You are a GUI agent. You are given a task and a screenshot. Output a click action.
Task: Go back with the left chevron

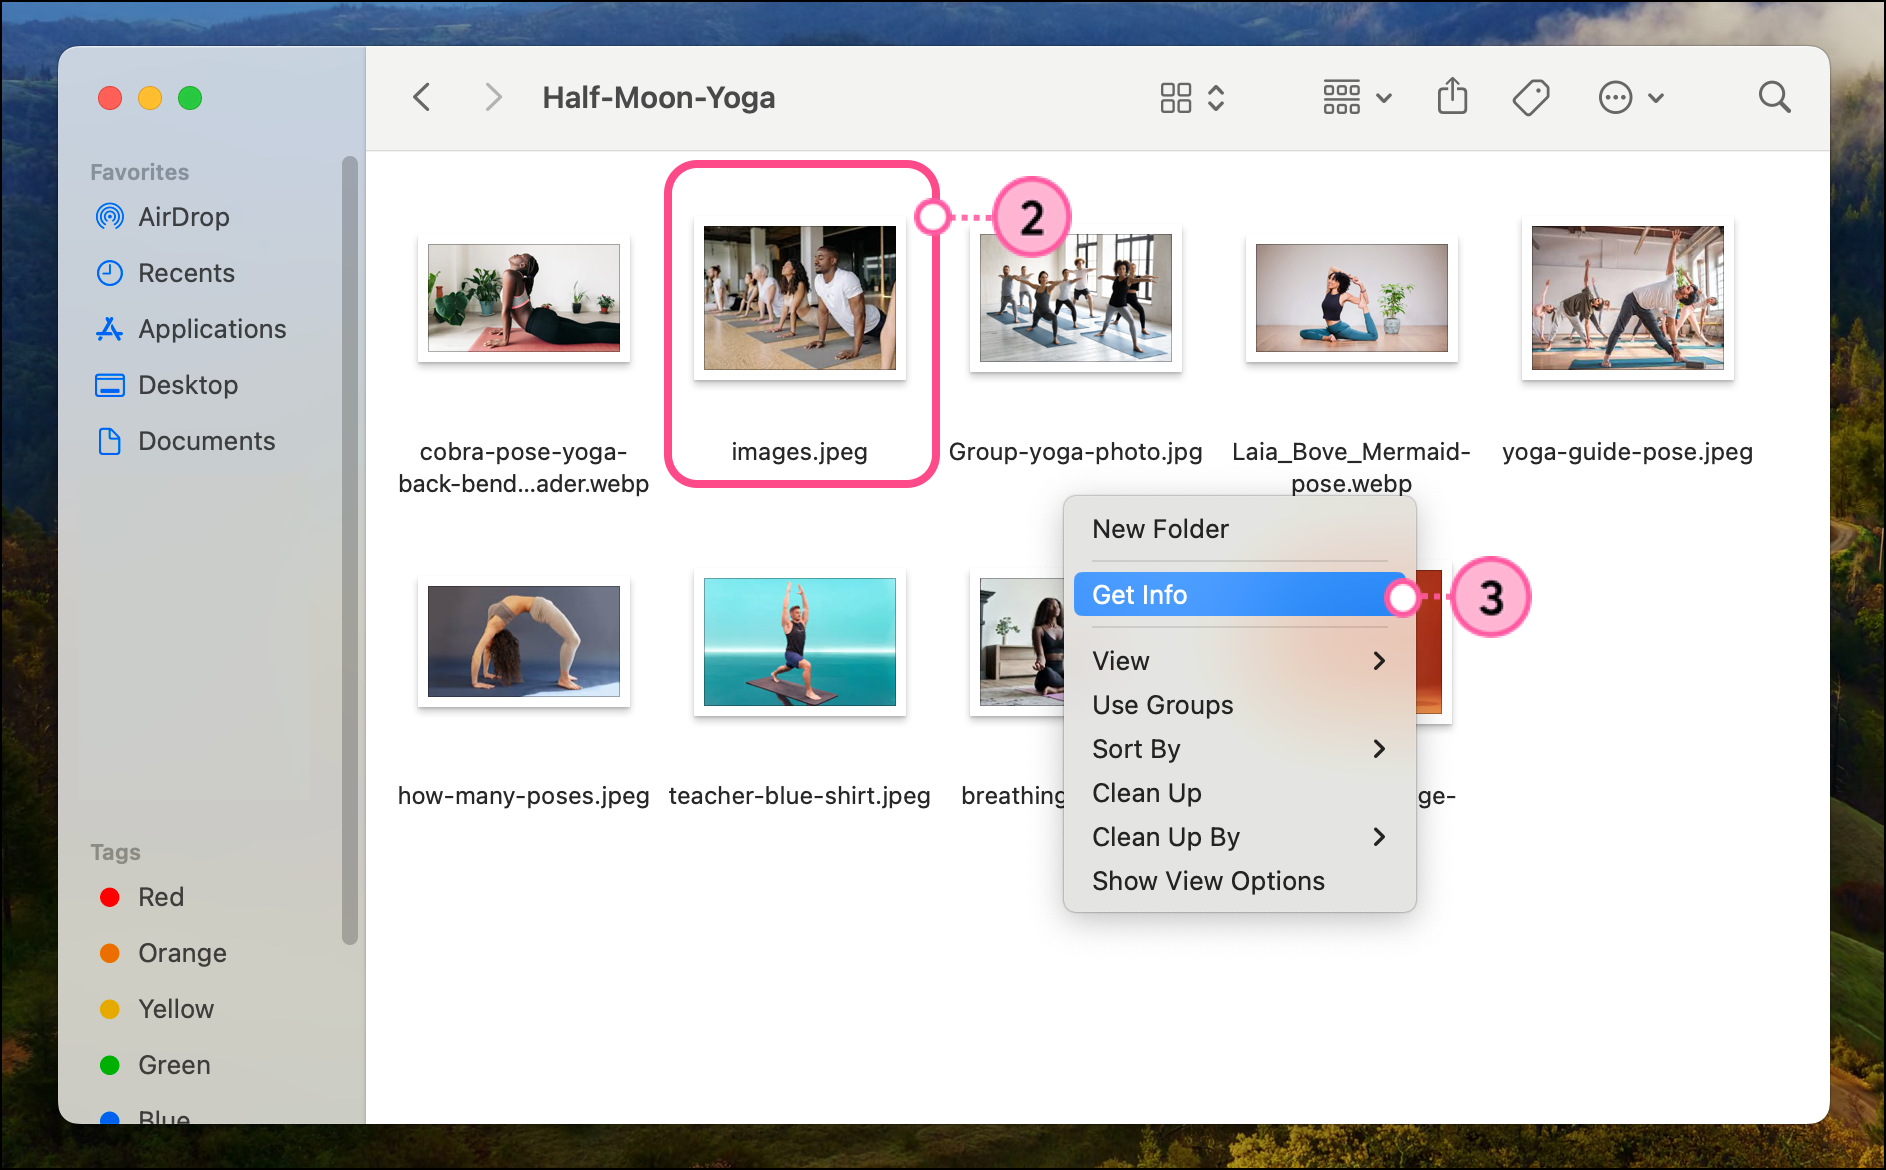pyautogui.click(x=422, y=97)
